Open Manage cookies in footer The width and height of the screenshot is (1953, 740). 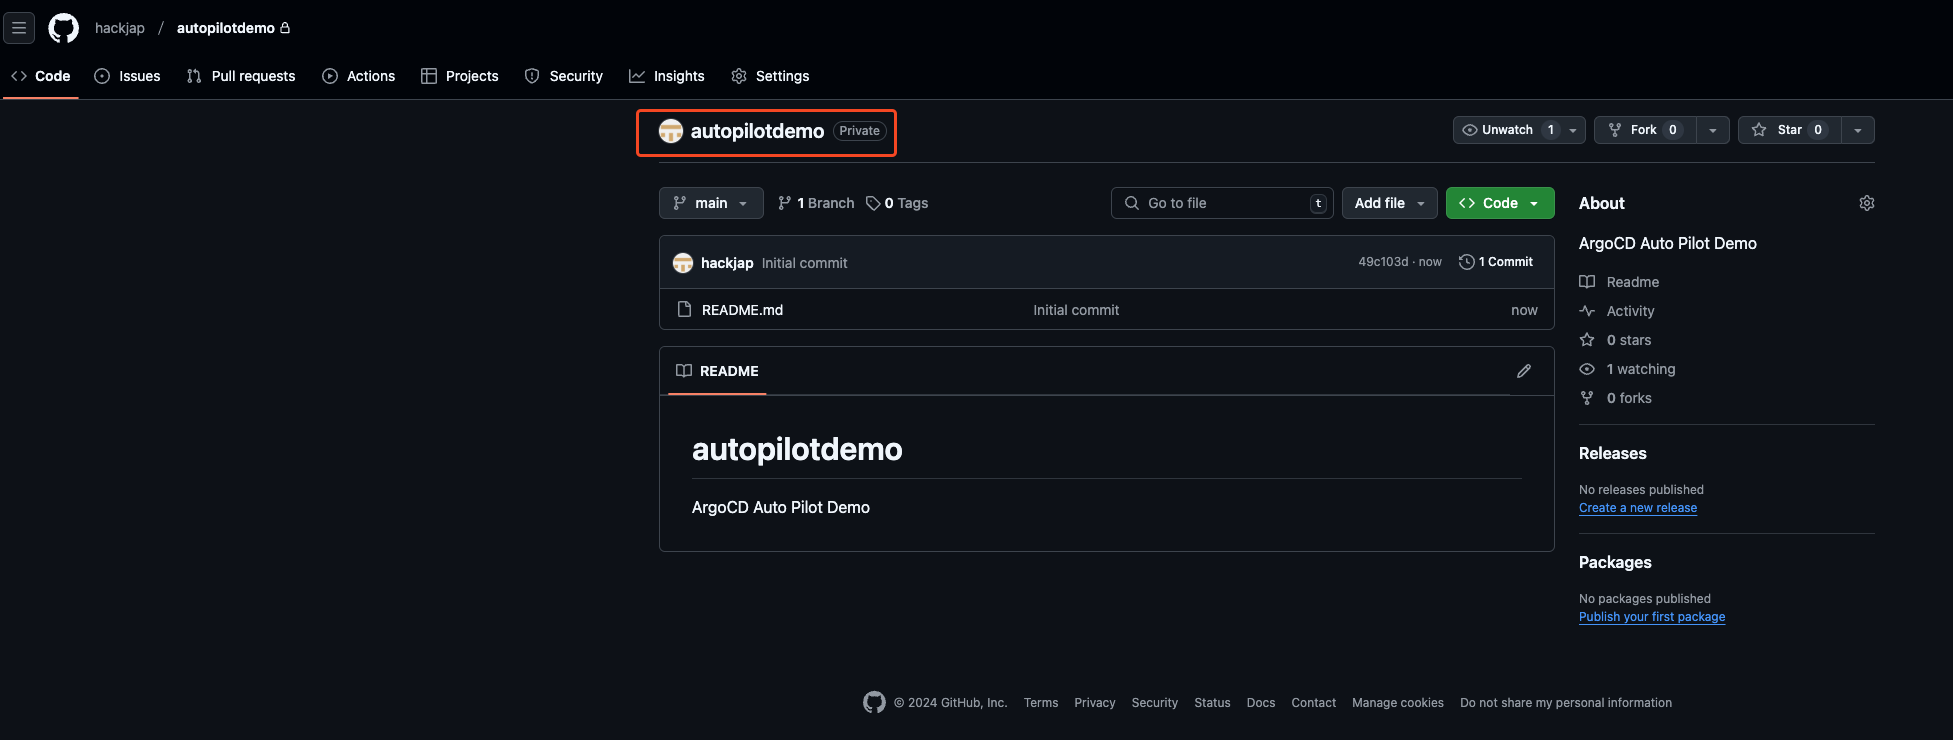1398,703
